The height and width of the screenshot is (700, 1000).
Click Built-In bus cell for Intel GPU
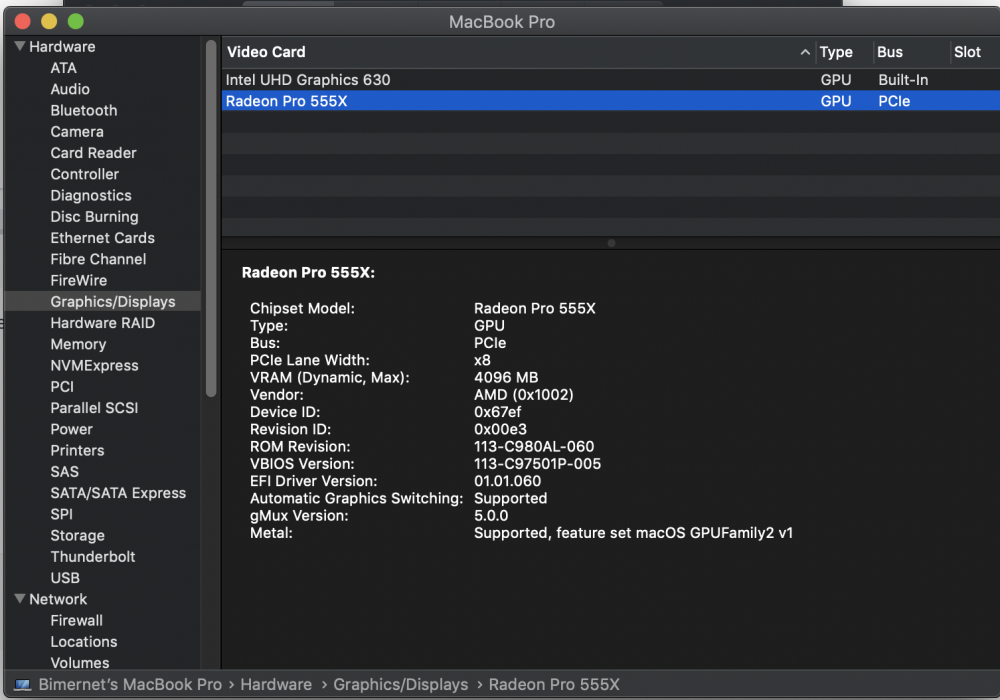click(903, 80)
